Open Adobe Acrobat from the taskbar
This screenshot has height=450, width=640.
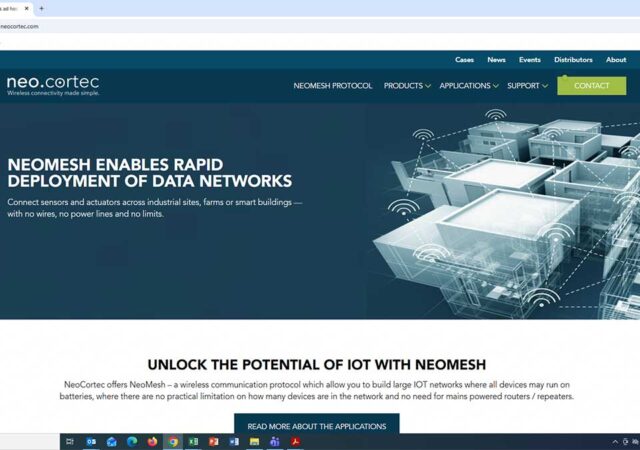coord(296,441)
